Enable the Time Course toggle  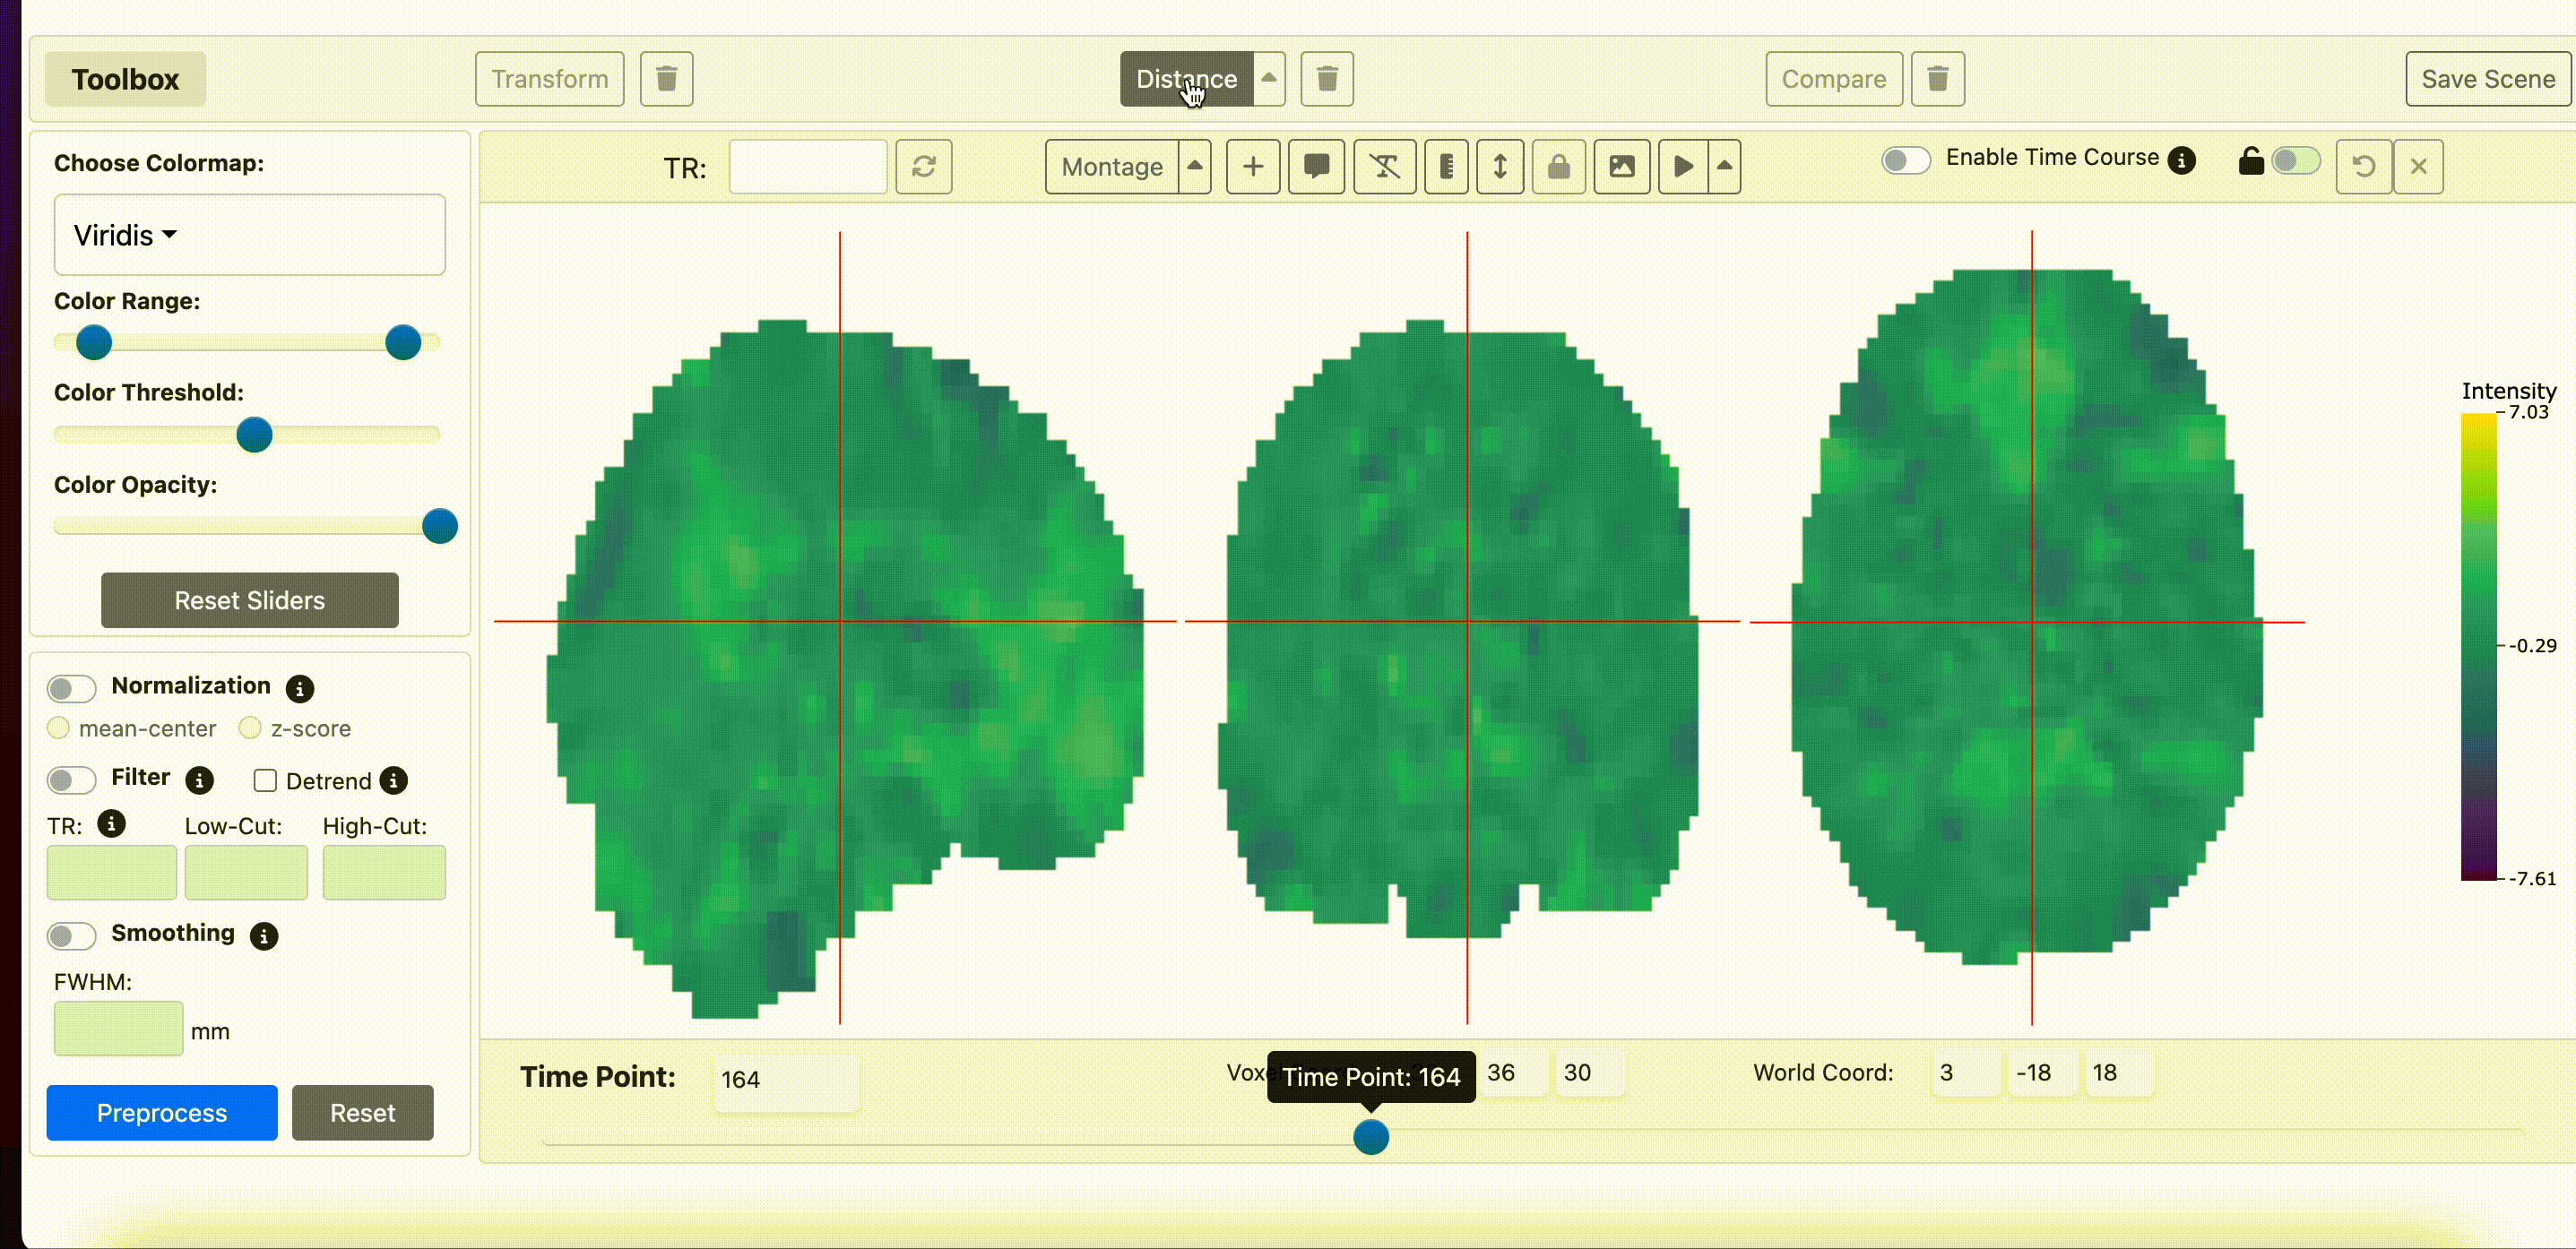1905,160
